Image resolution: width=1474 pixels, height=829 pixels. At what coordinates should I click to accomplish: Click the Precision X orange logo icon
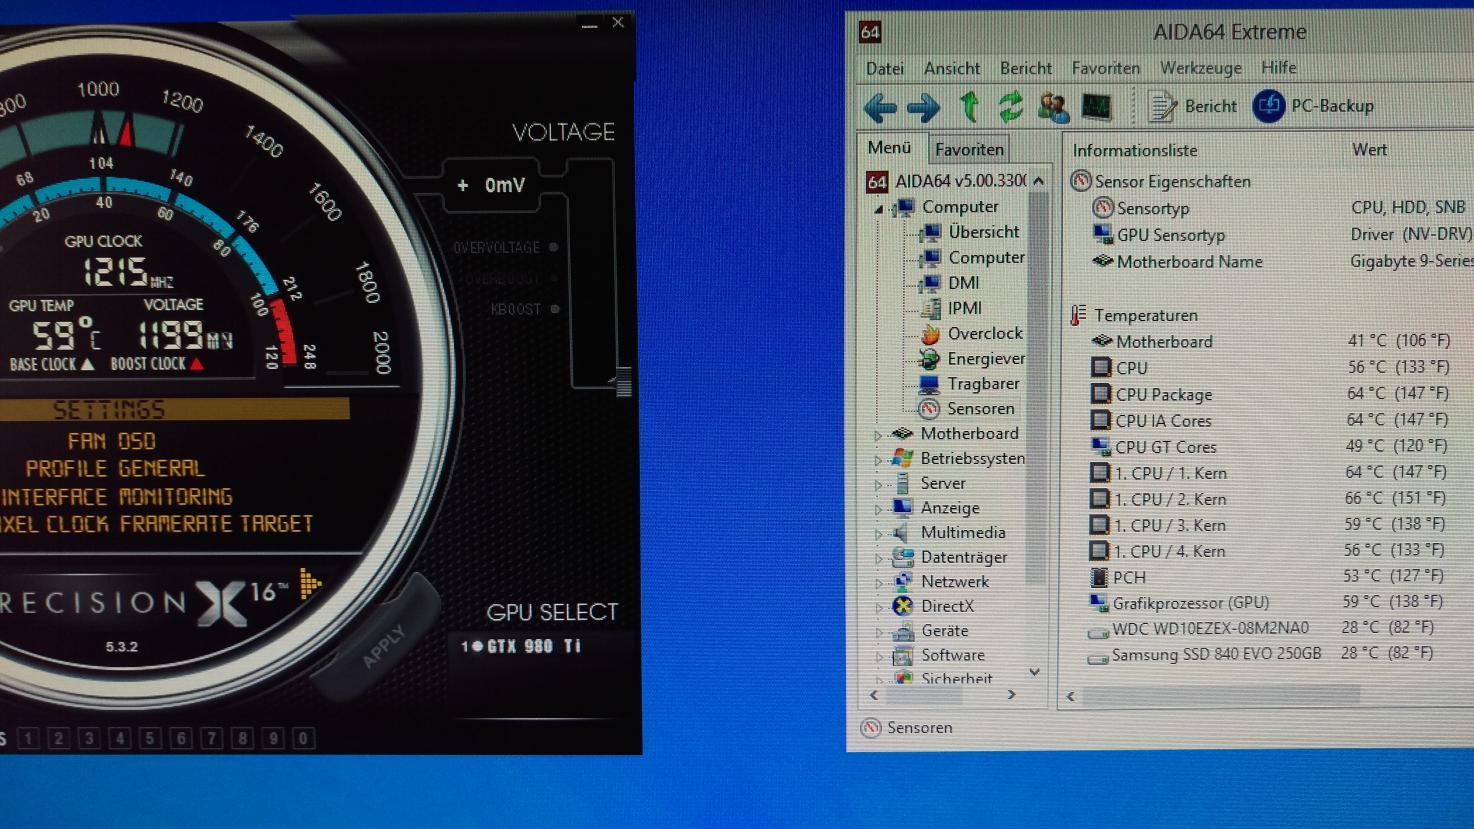[311, 583]
